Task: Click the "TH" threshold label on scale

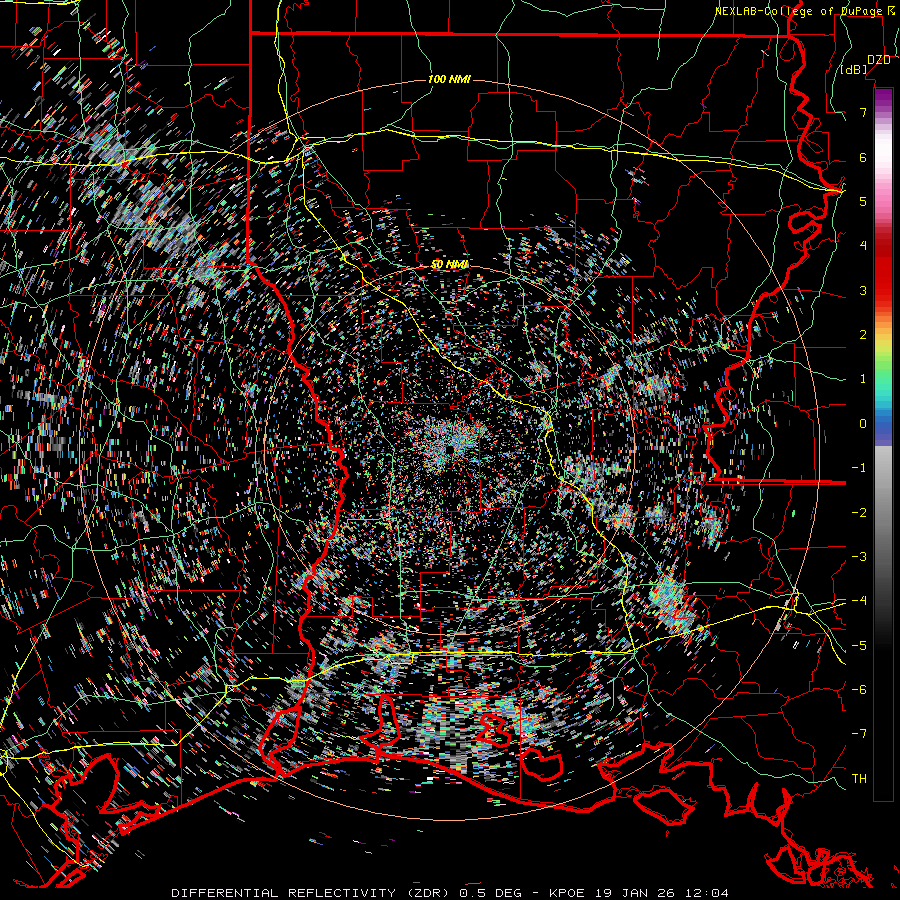Action: coord(859,779)
